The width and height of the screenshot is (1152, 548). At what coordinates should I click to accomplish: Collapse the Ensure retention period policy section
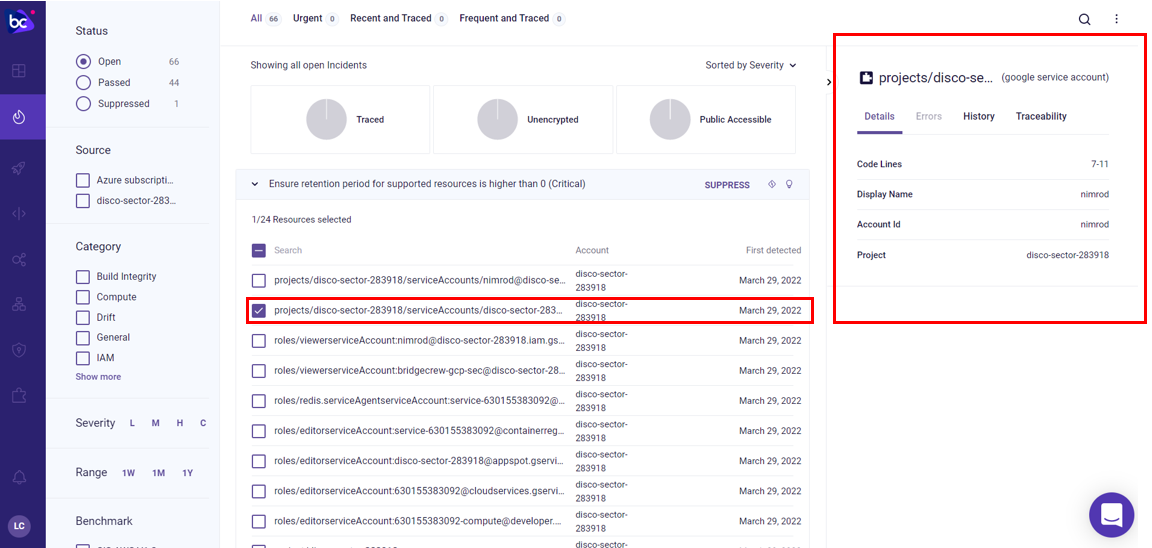coord(255,184)
